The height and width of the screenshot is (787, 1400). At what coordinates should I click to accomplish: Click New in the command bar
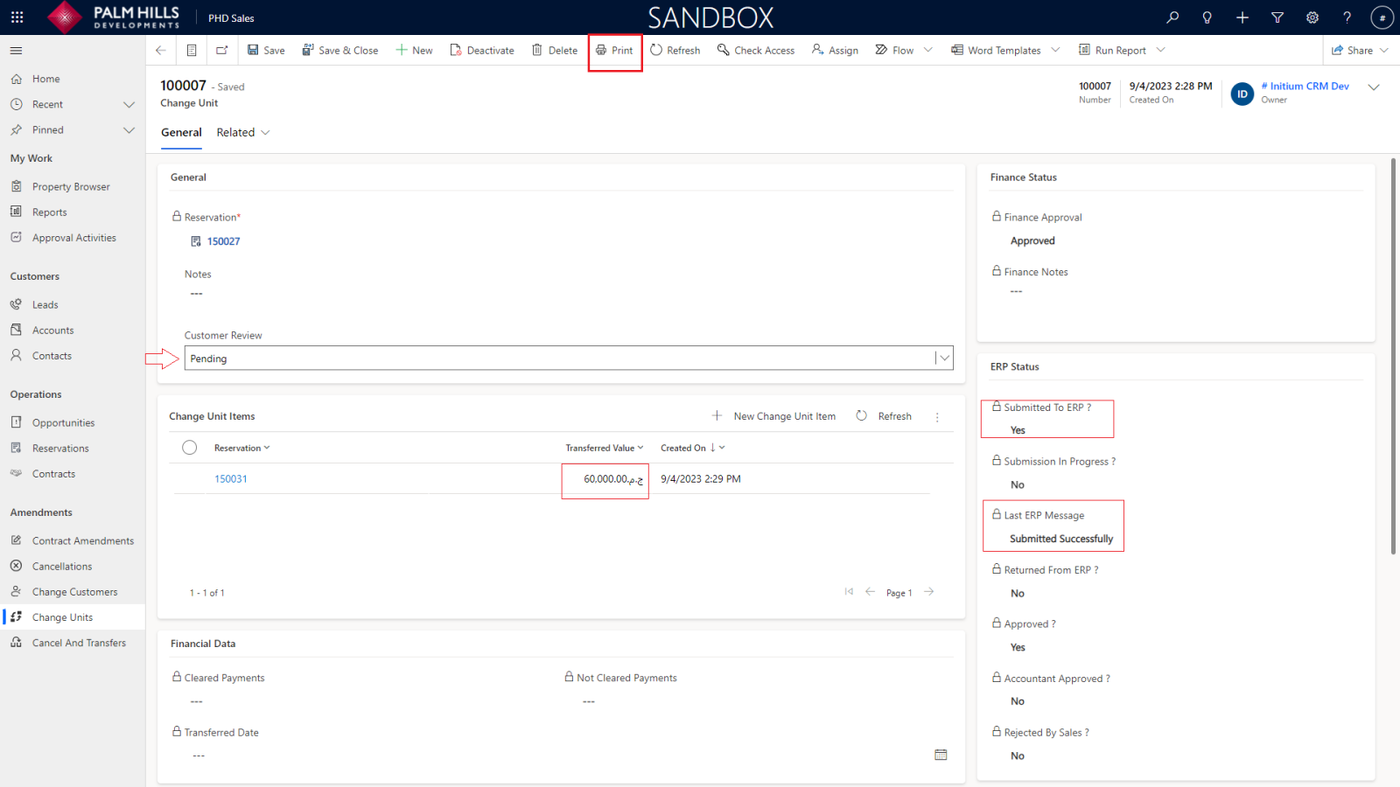(414, 50)
